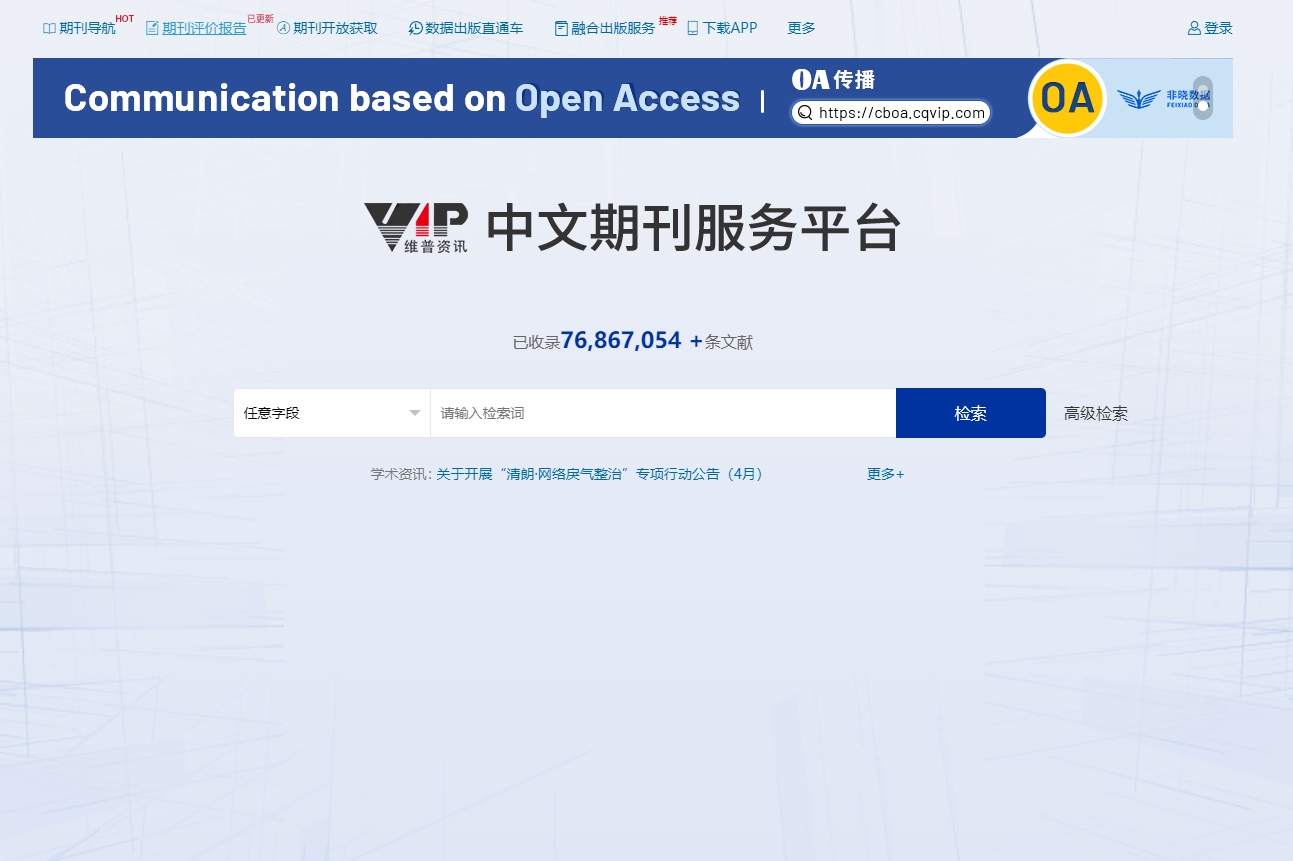Open 期刊开放获取 menu item

[x=335, y=28]
